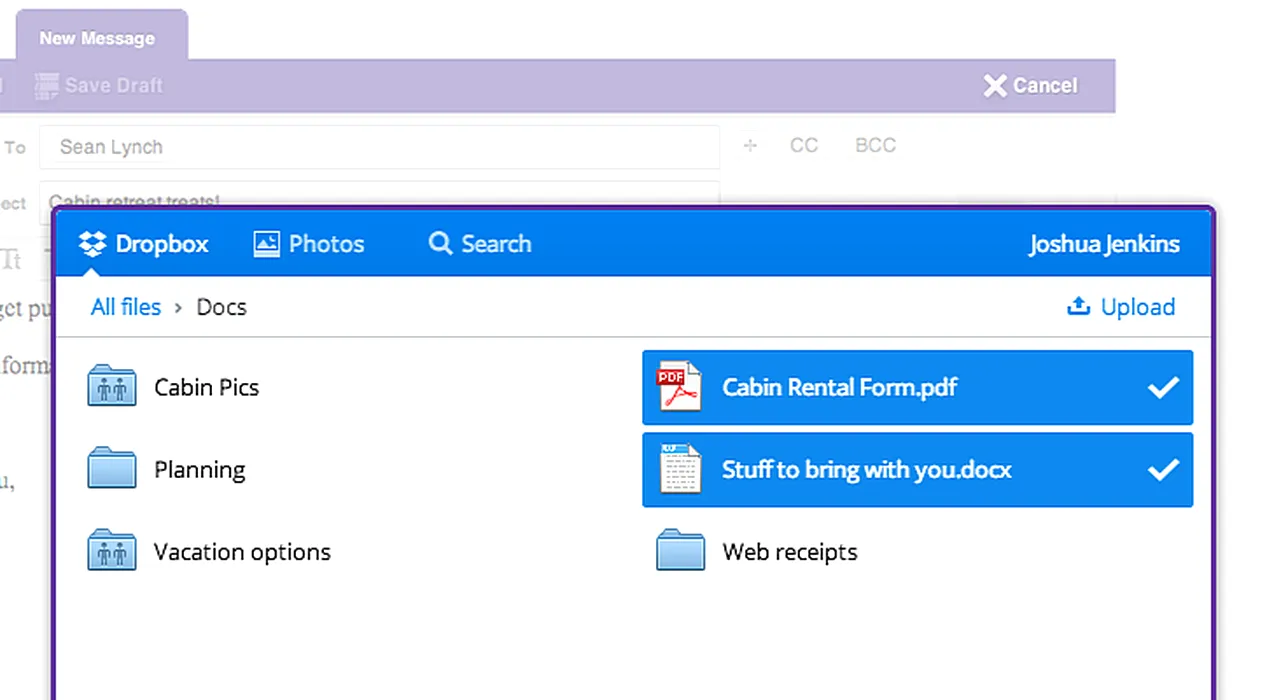Open the Vacation options shared folder icon
This screenshot has height=700, width=1274.
(x=112, y=551)
